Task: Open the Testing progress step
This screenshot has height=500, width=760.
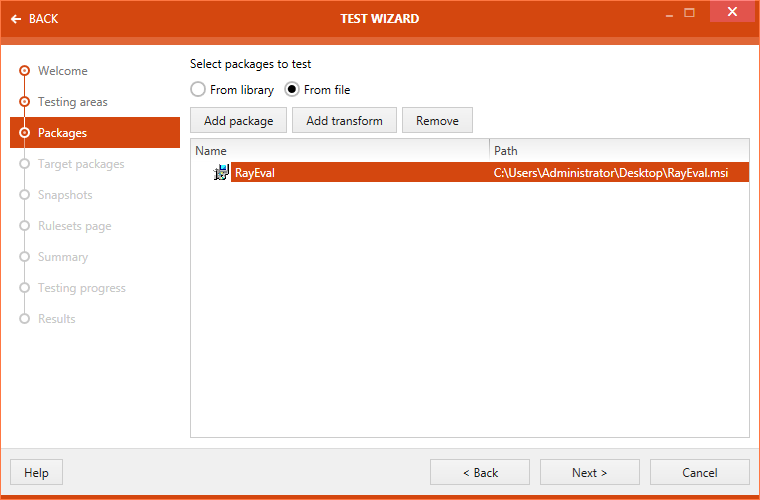Action: click(81, 288)
